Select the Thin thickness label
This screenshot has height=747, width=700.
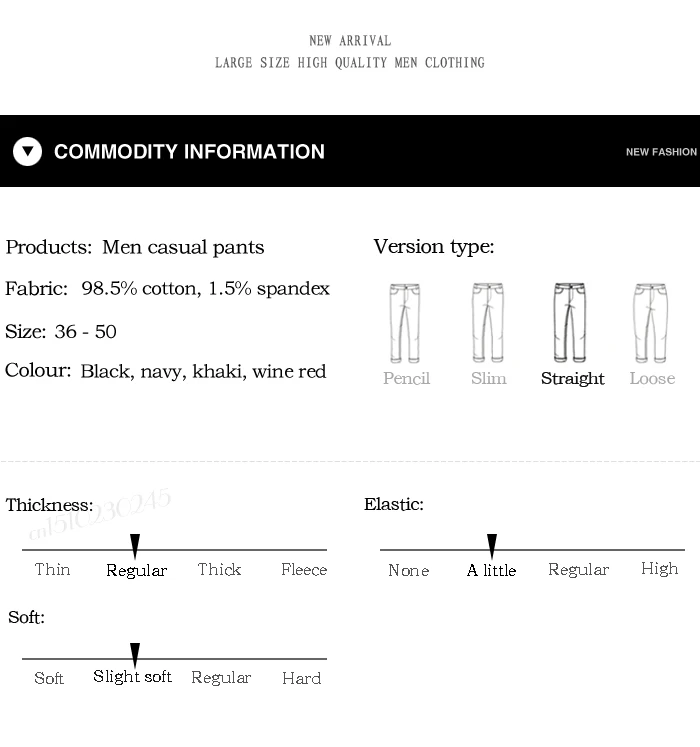[52, 569]
